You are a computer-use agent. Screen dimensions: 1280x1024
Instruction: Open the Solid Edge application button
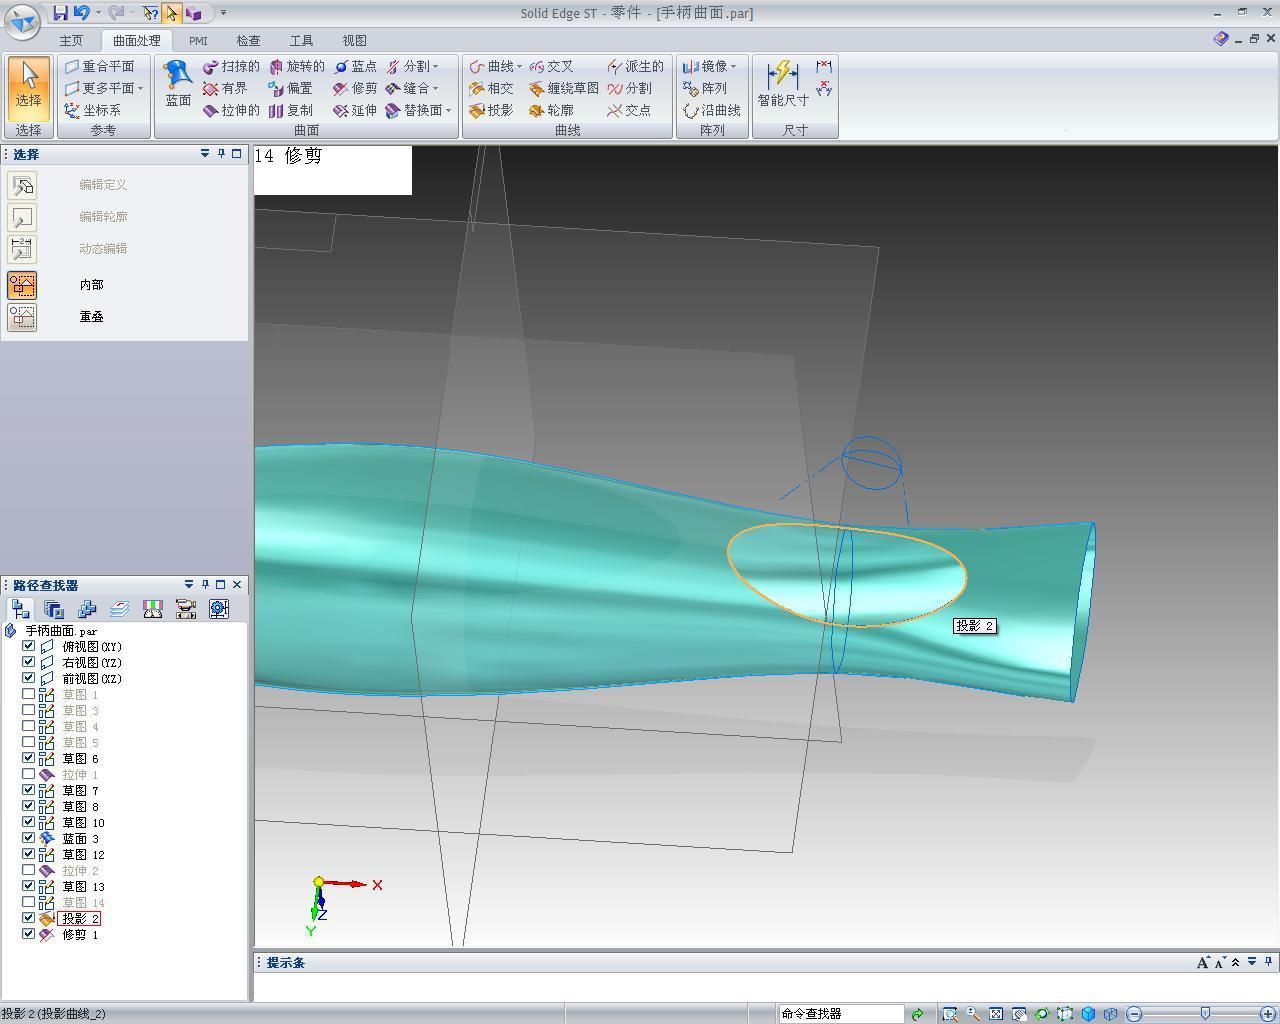click(x=22, y=20)
